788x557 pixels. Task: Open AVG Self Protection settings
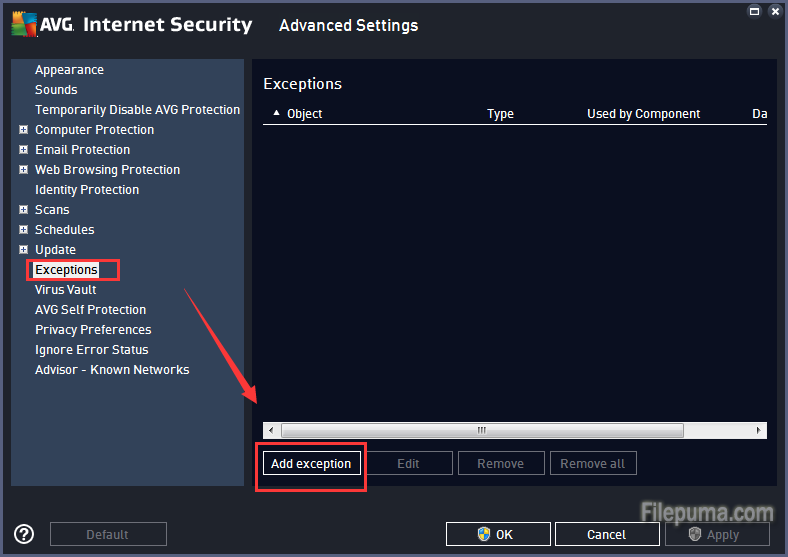[x=90, y=310]
